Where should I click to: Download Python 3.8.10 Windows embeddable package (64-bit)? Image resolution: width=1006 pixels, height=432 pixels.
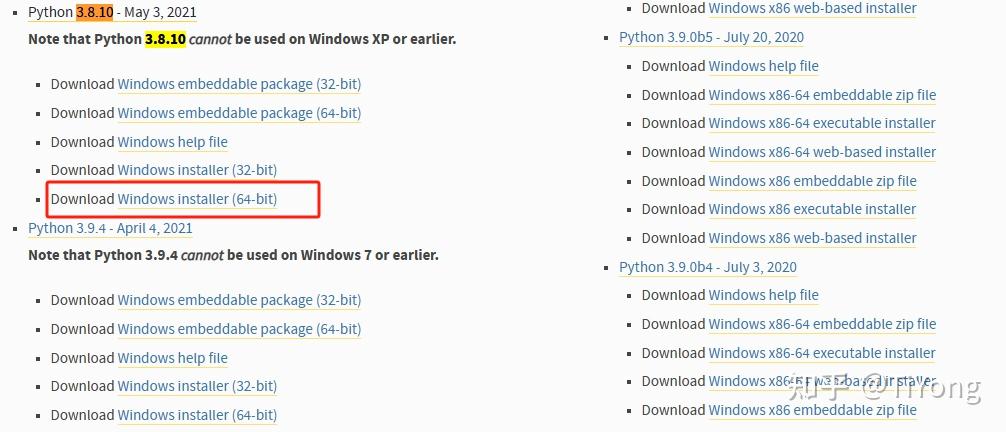click(x=239, y=113)
